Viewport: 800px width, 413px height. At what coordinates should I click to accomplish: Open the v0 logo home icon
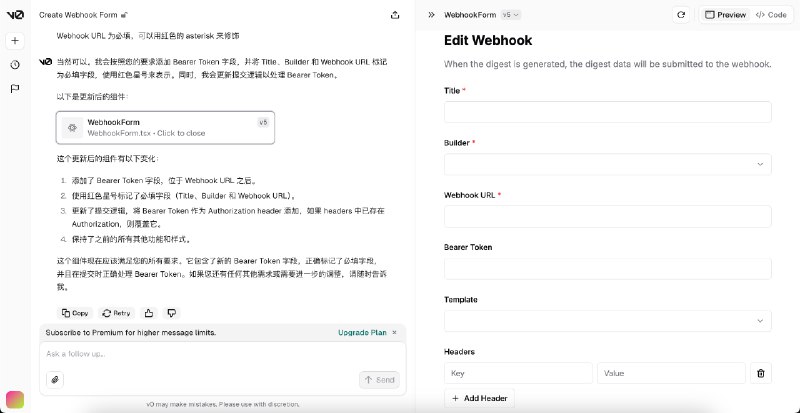pyautogui.click(x=15, y=15)
